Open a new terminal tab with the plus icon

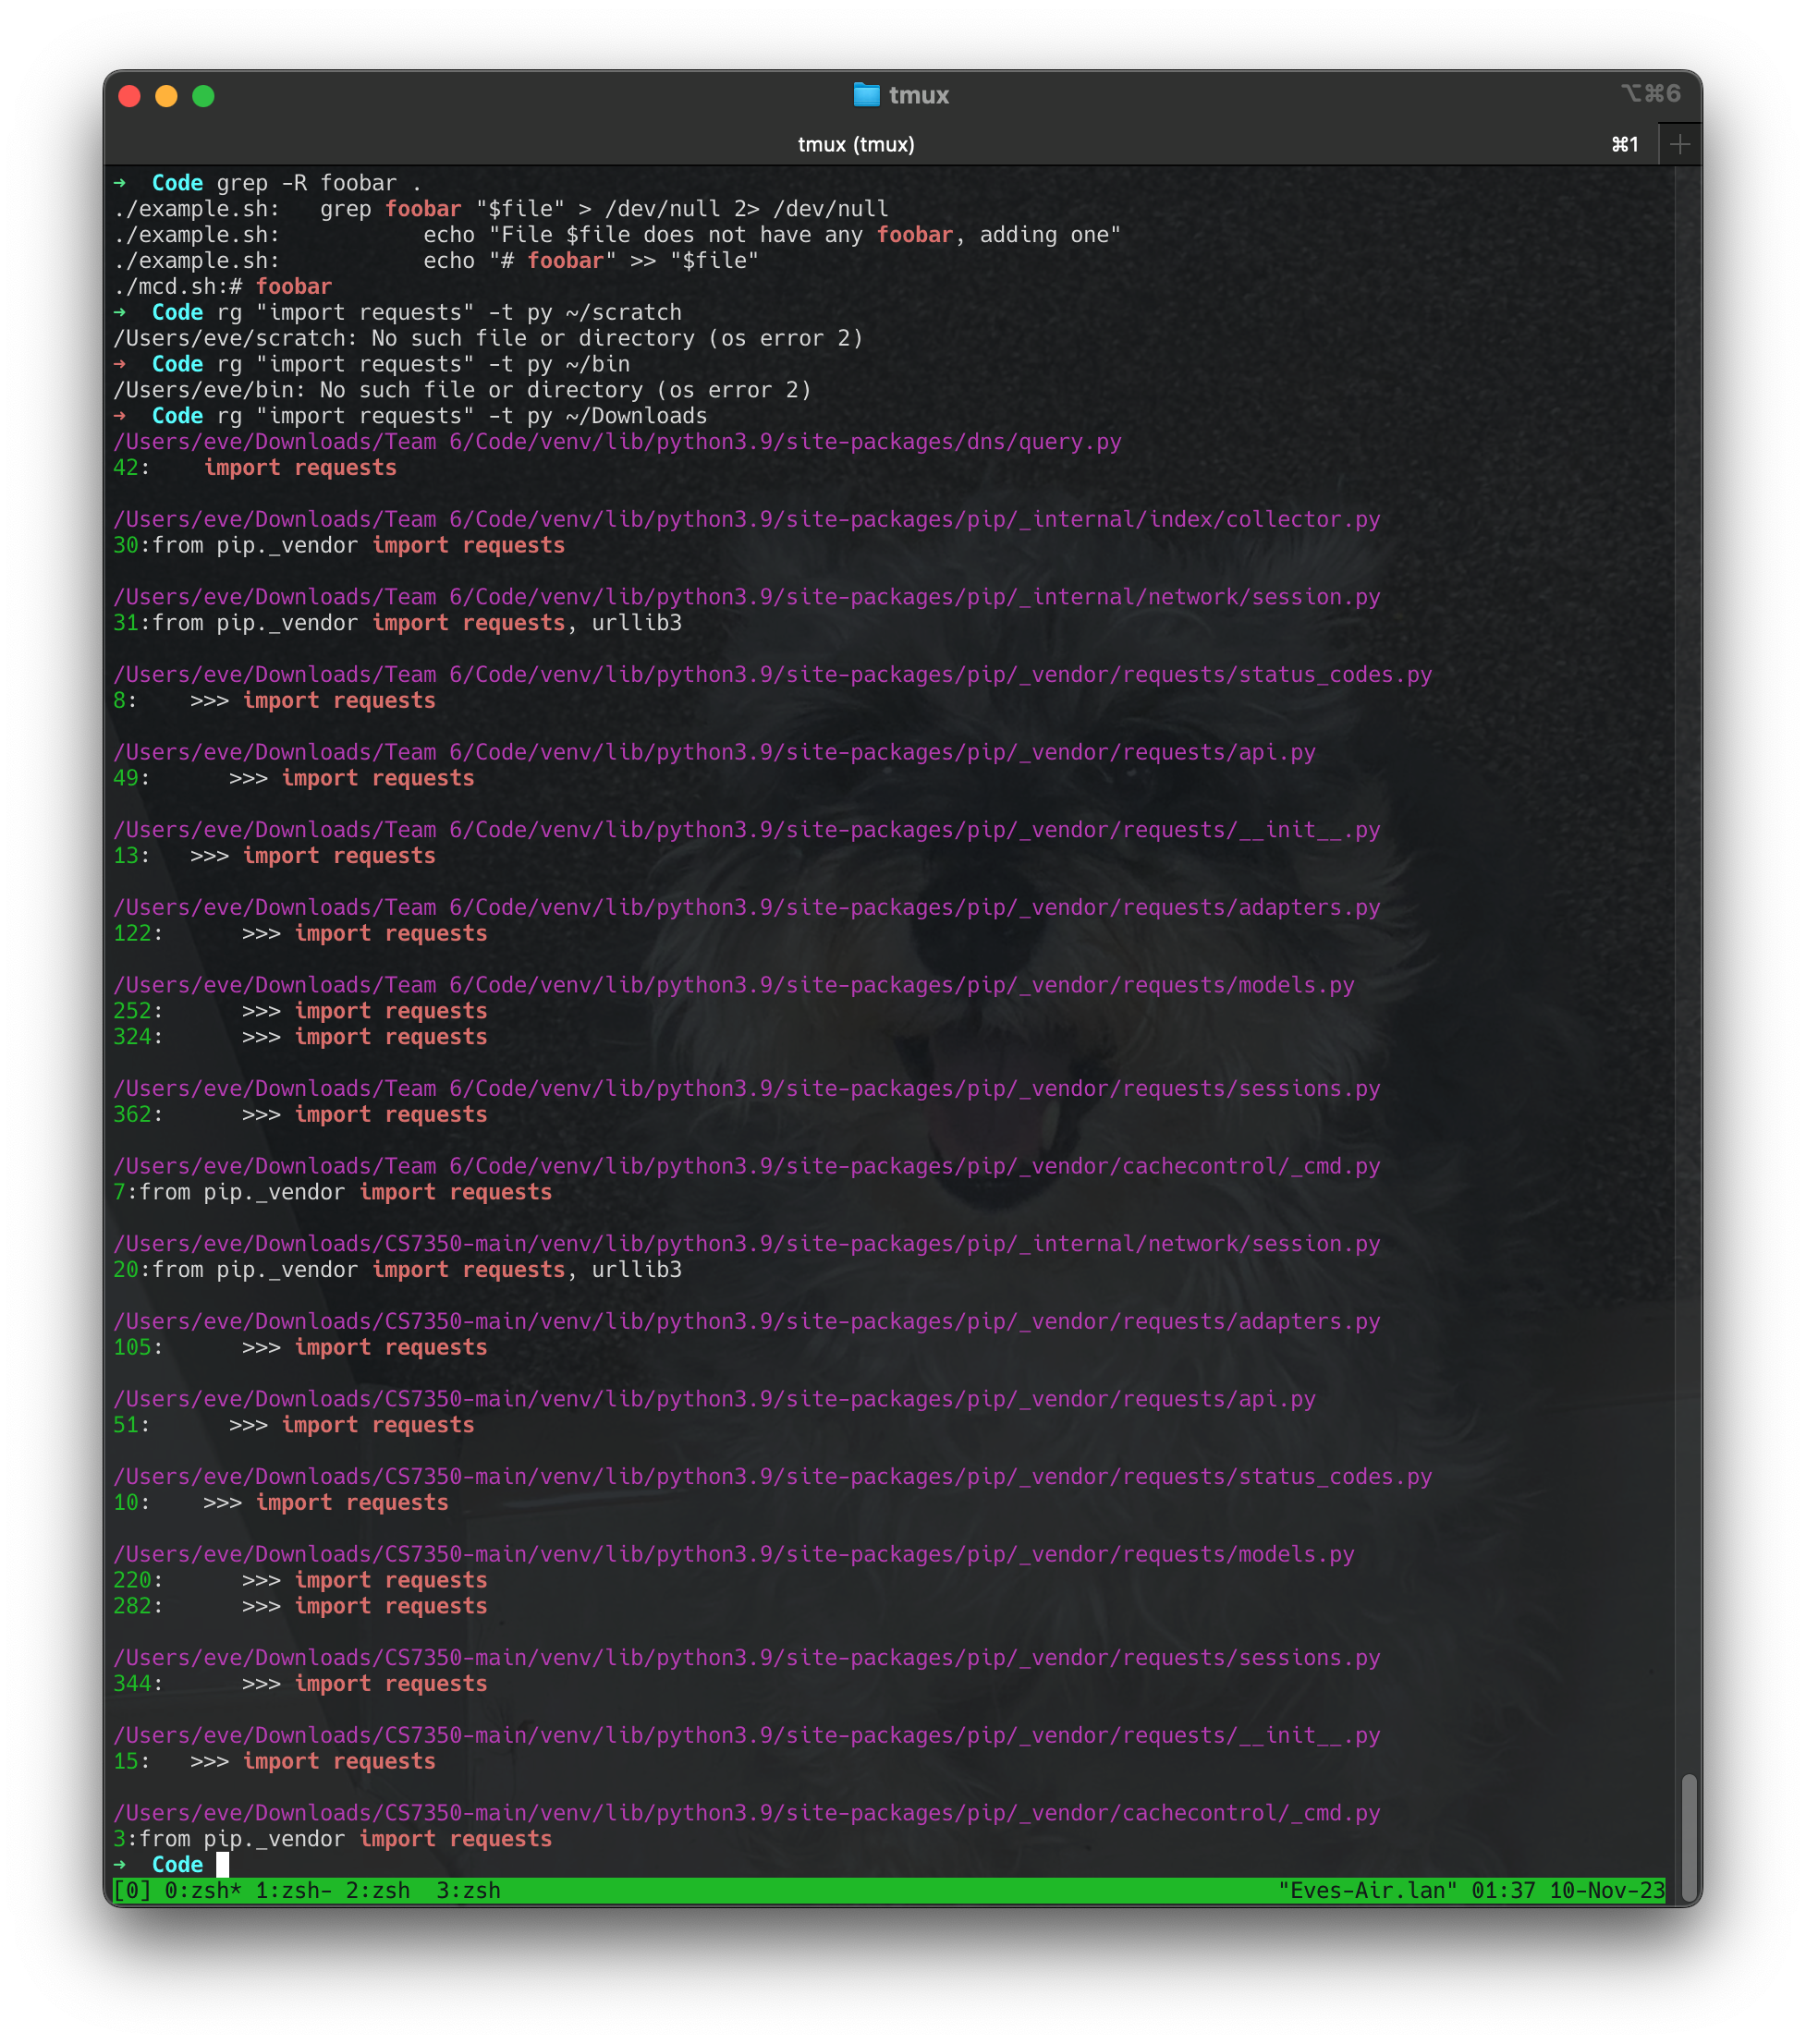(x=1681, y=143)
